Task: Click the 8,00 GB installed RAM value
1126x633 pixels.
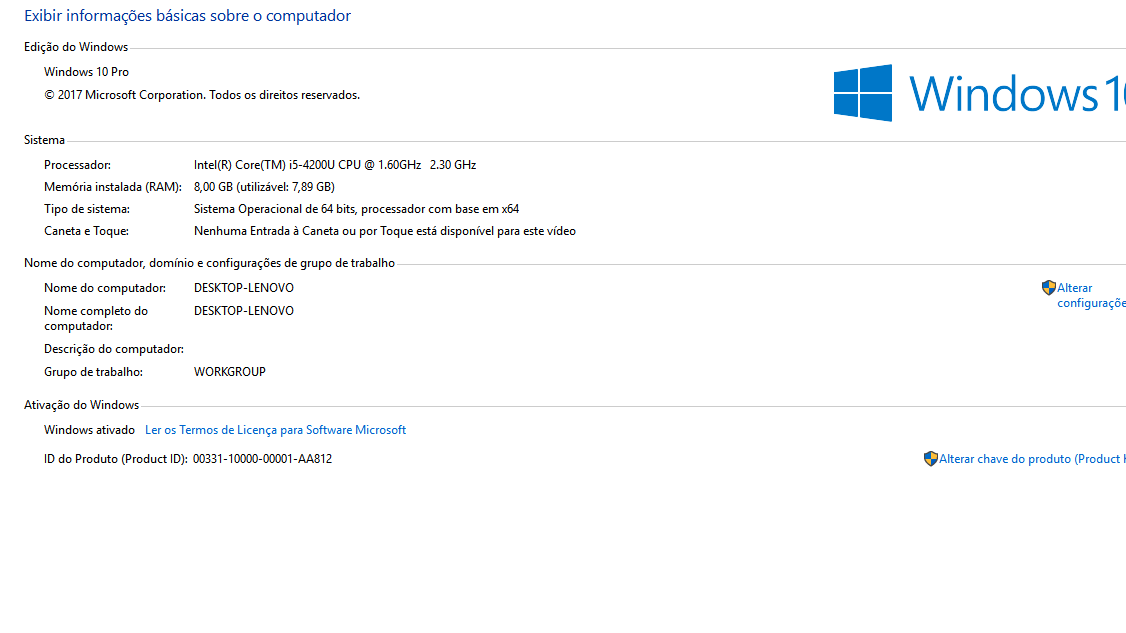Action: coord(263,187)
